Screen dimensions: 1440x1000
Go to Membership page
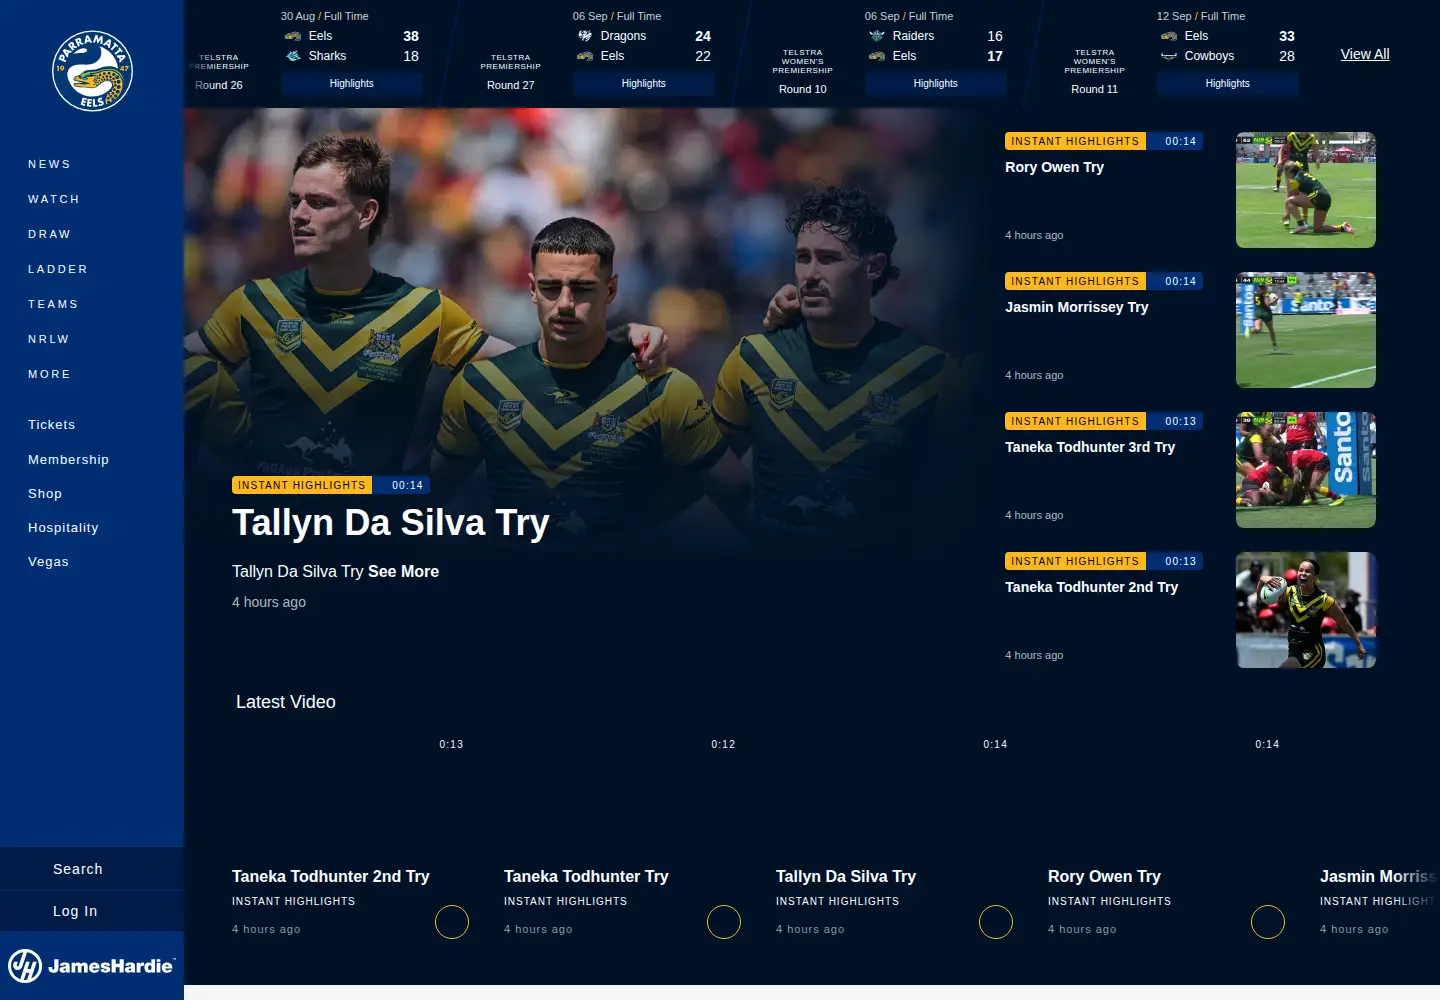point(68,460)
